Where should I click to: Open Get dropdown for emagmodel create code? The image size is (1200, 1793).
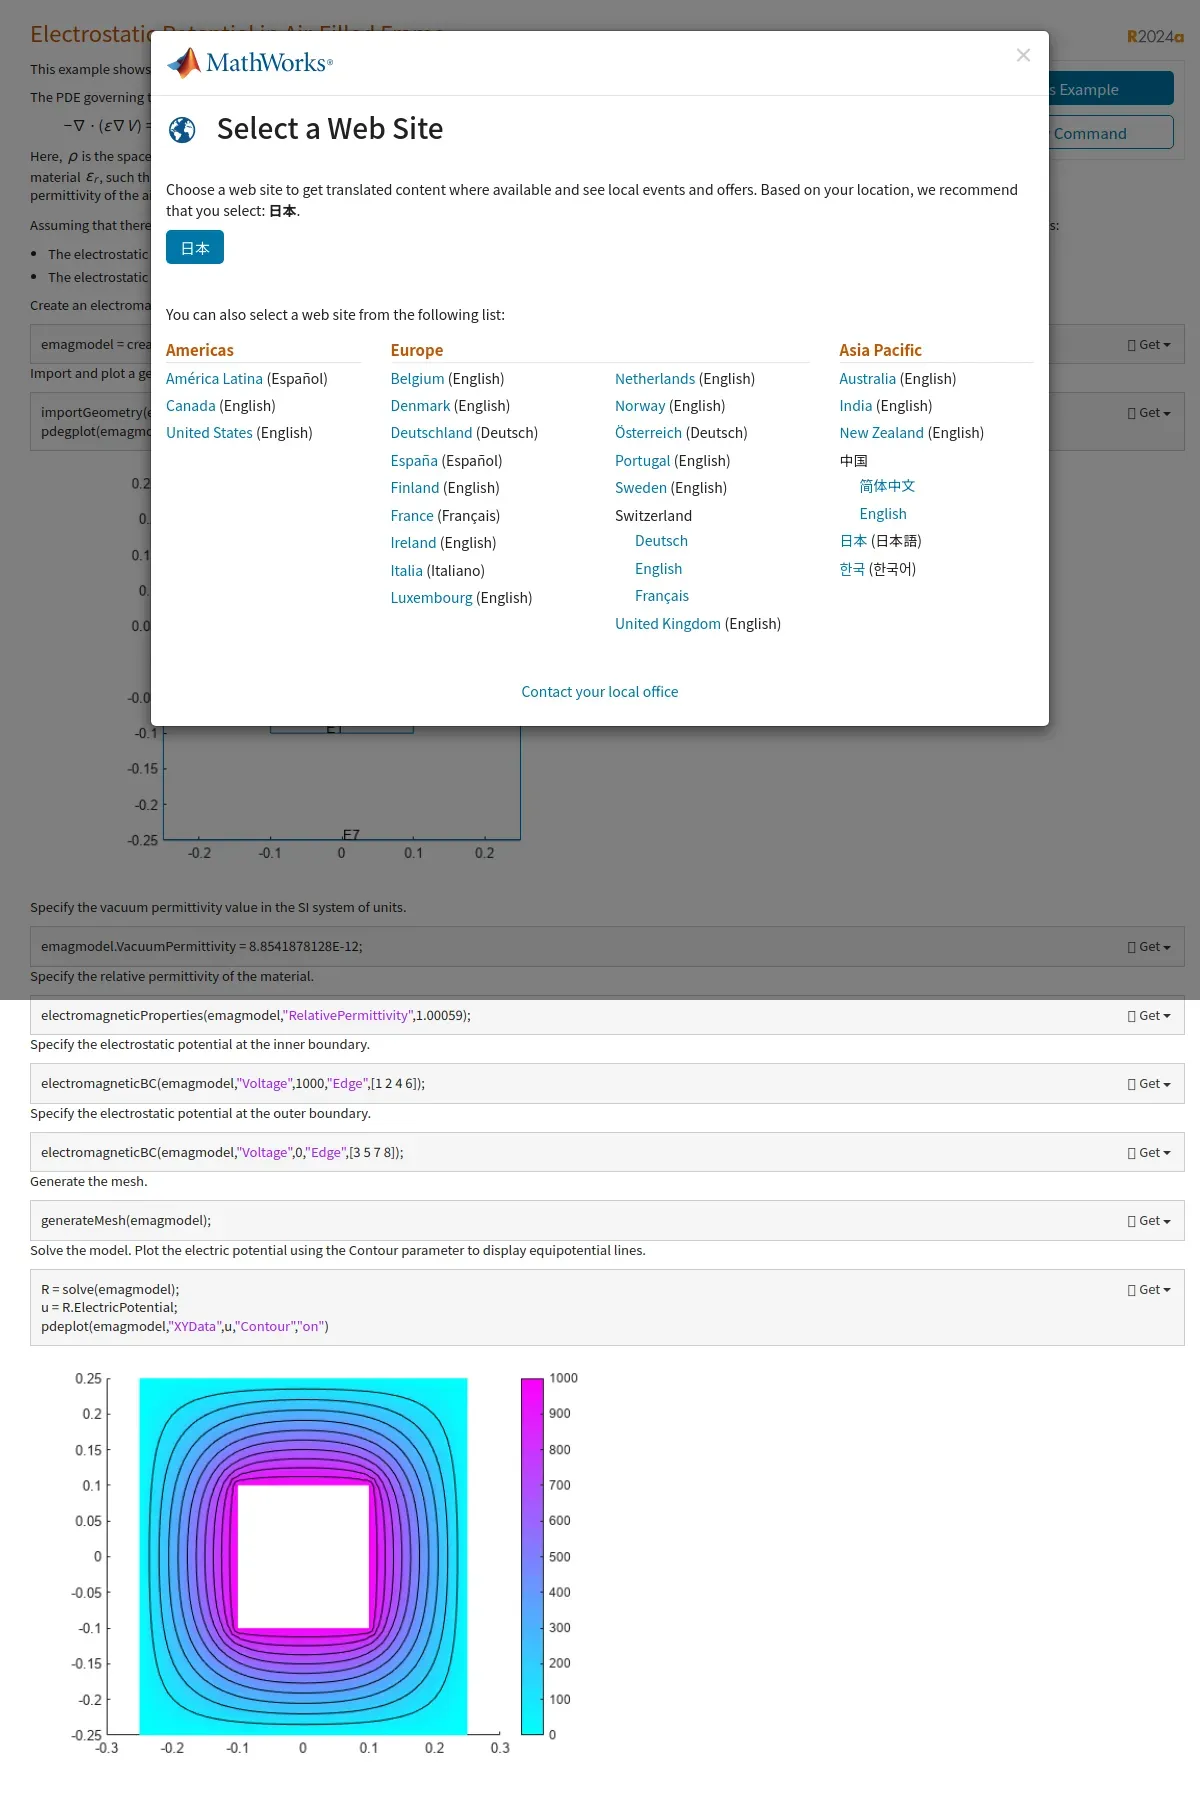click(1149, 345)
